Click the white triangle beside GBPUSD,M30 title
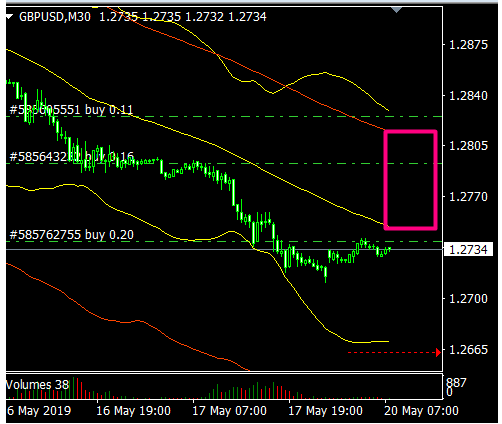This screenshot has height=424, width=502. coord(9,16)
